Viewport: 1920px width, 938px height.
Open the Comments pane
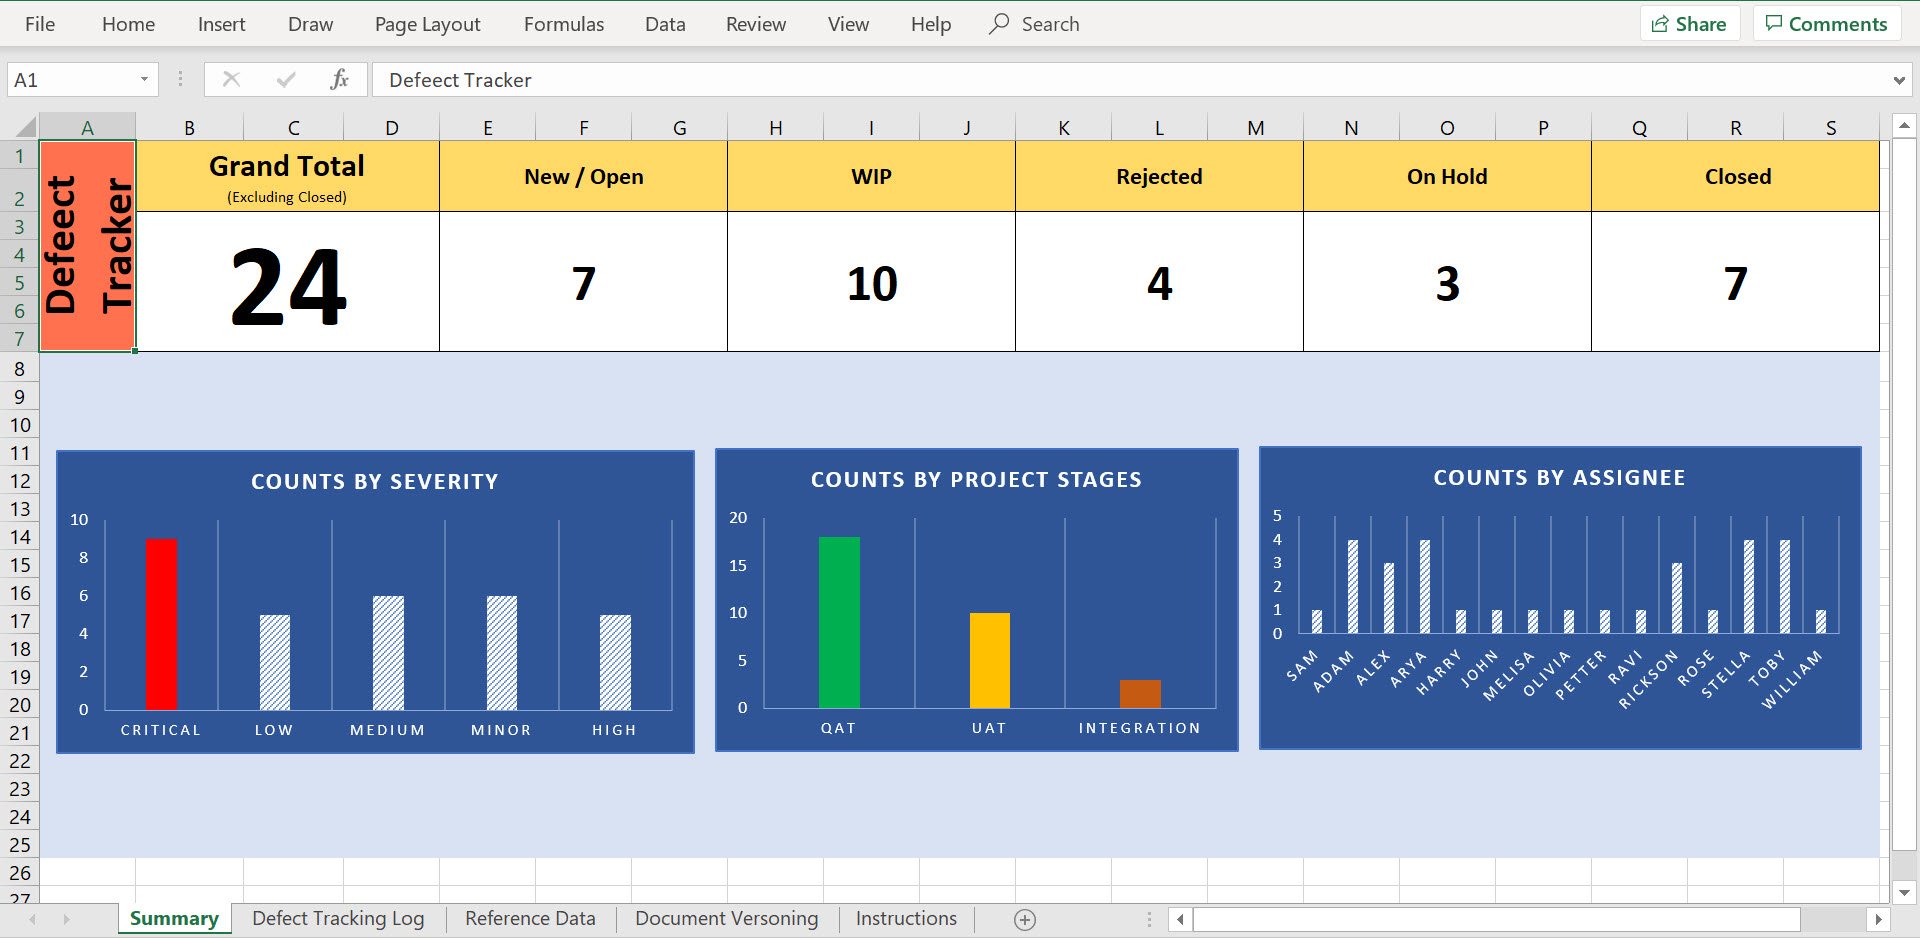point(1826,23)
